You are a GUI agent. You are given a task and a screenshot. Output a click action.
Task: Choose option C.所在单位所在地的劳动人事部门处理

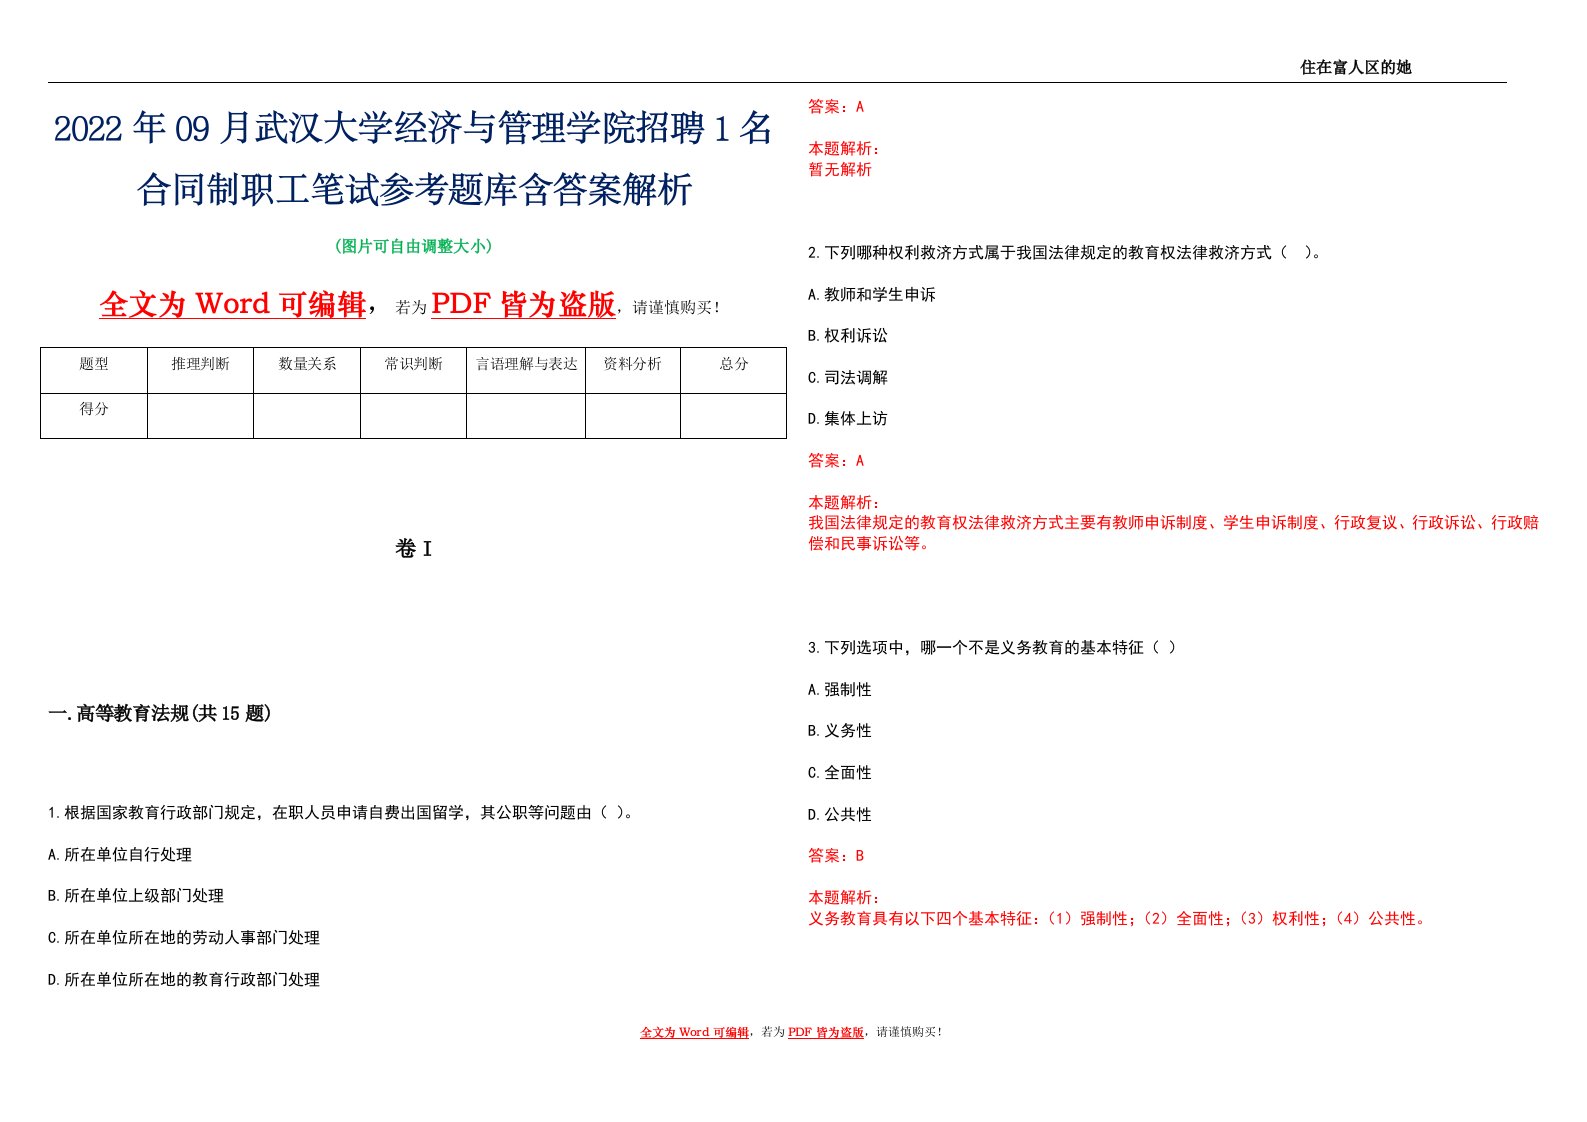pyautogui.click(x=184, y=938)
